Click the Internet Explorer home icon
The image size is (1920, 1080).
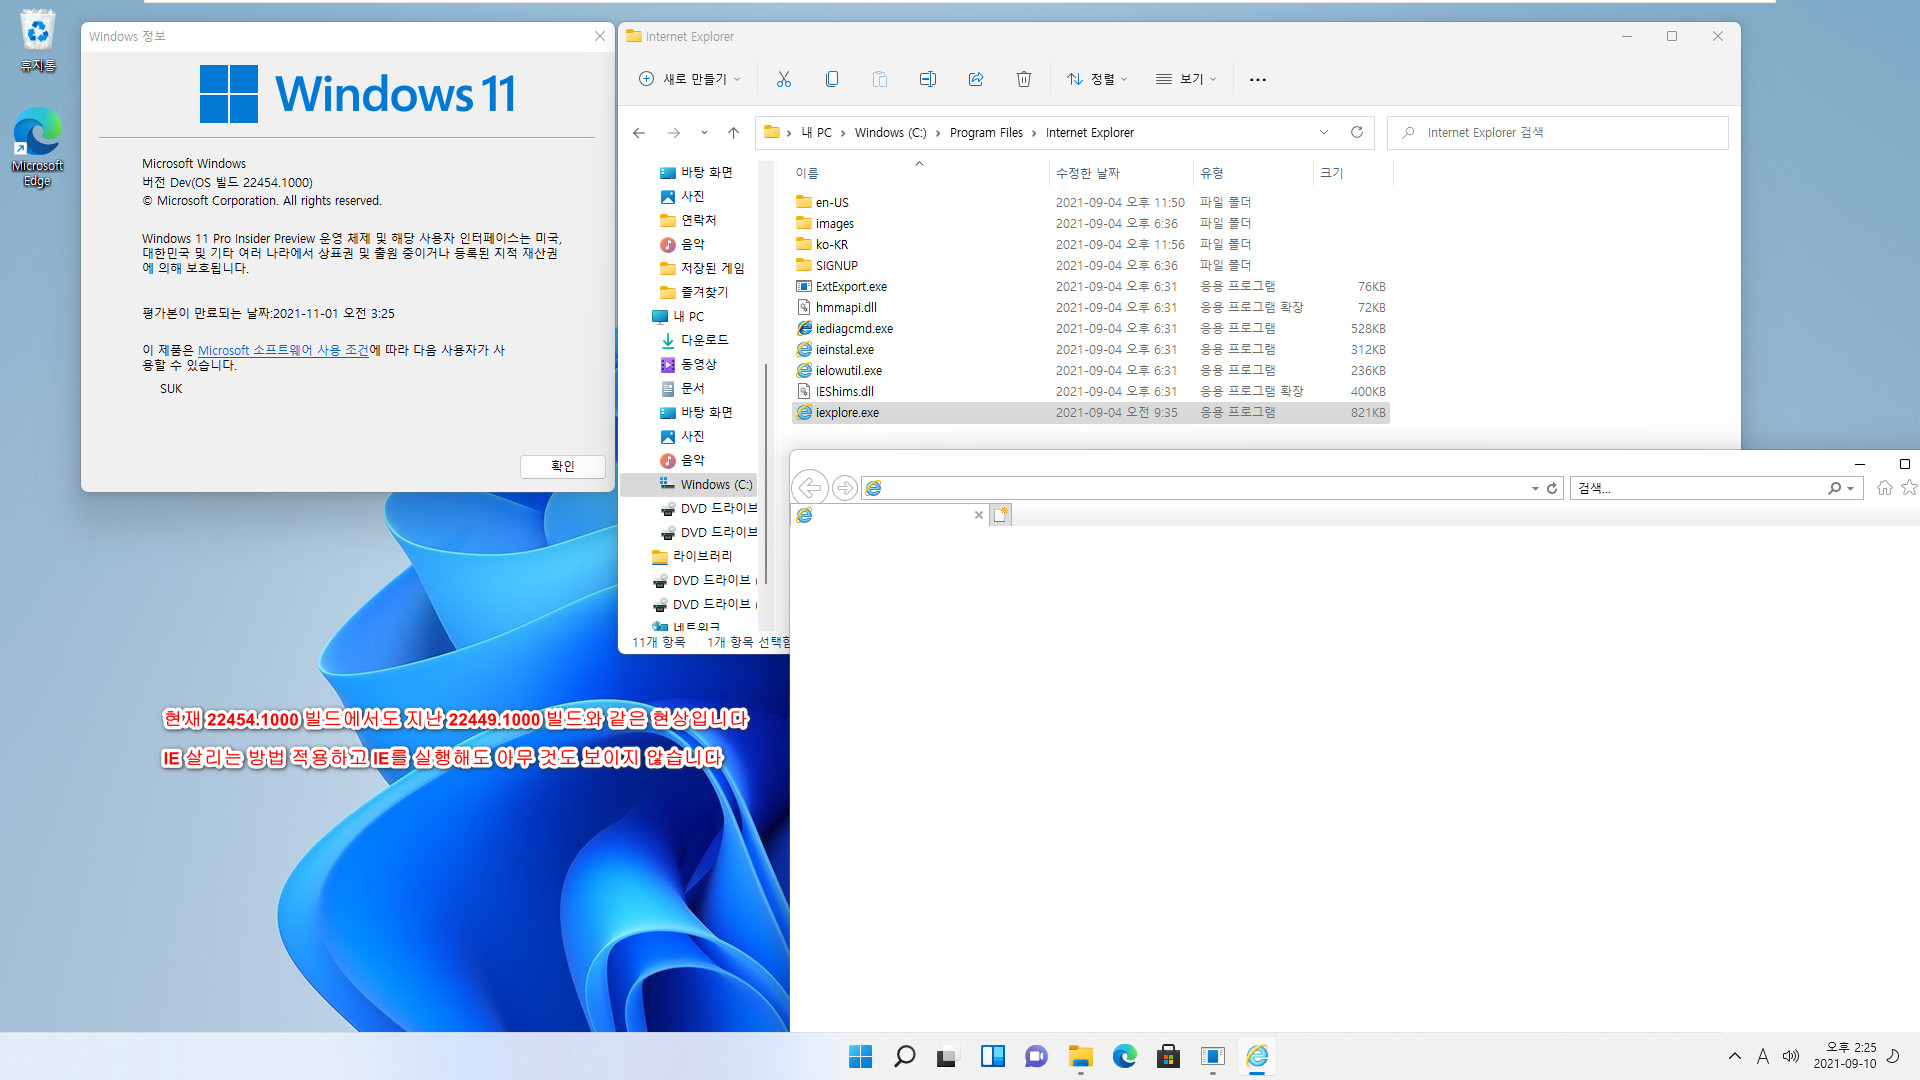click(1884, 488)
